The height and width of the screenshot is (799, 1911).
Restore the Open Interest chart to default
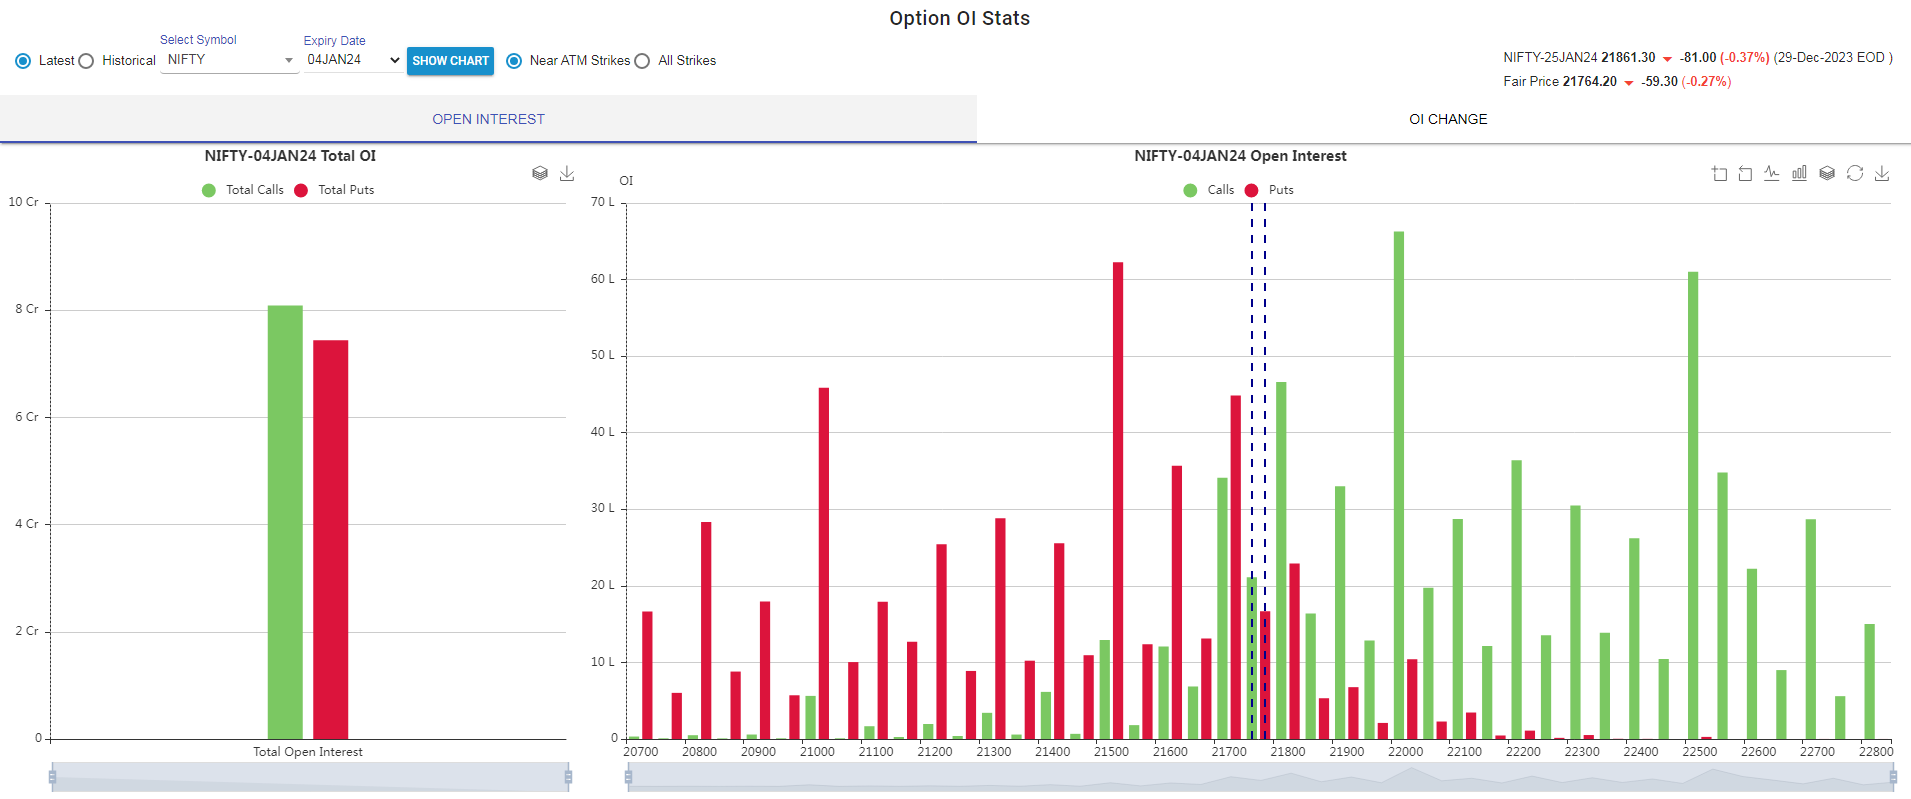point(1855,174)
